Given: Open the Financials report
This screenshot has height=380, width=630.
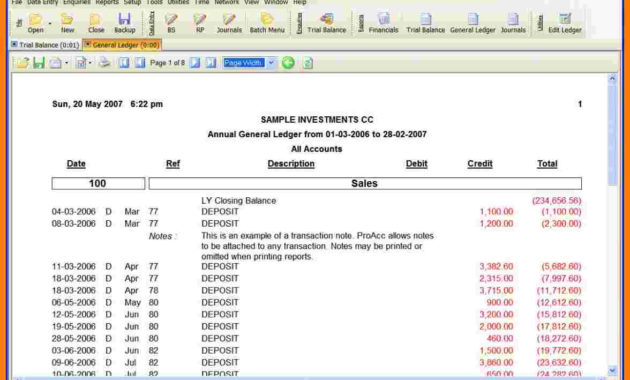Looking at the screenshot, I should [x=383, y=23].
